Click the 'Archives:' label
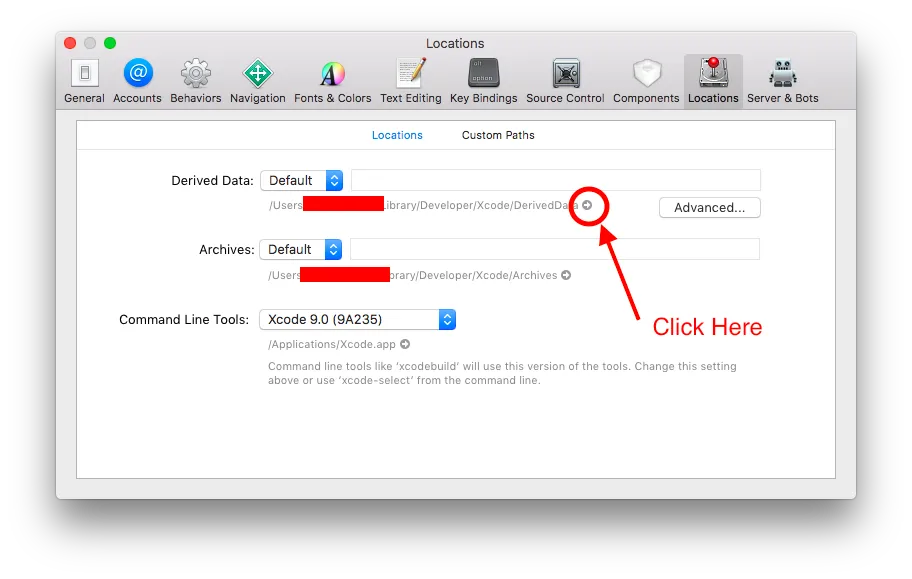Viewport: 912px width, 579px height. [x=227, y=250]
